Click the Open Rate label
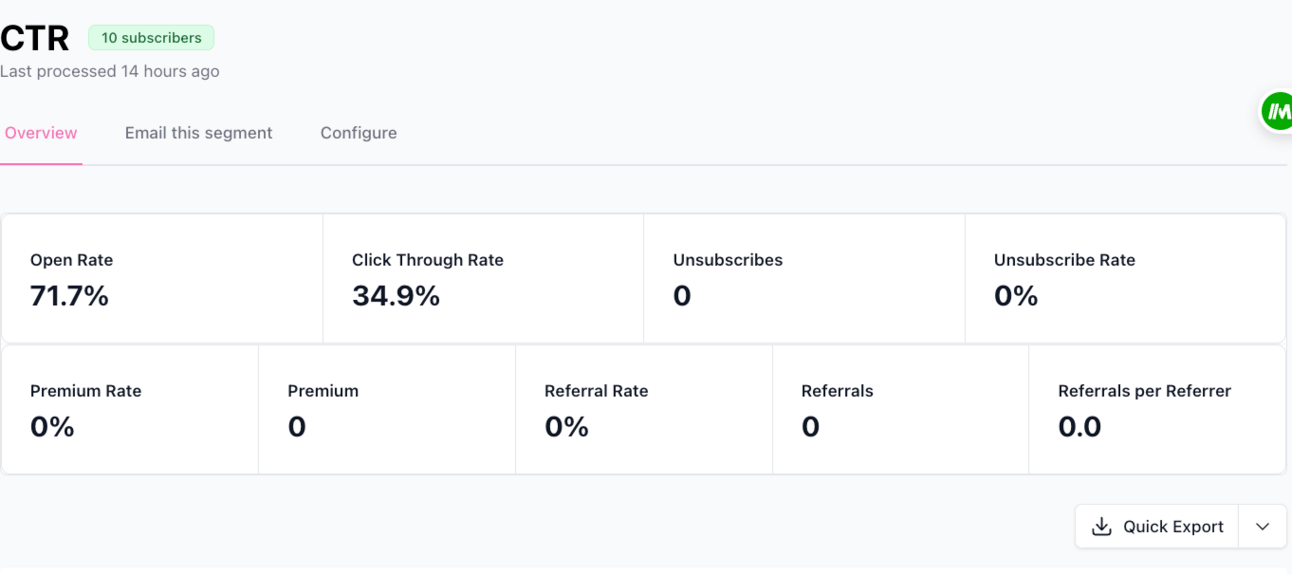This screenshot has width=1292, height=575. pos(71,260)
